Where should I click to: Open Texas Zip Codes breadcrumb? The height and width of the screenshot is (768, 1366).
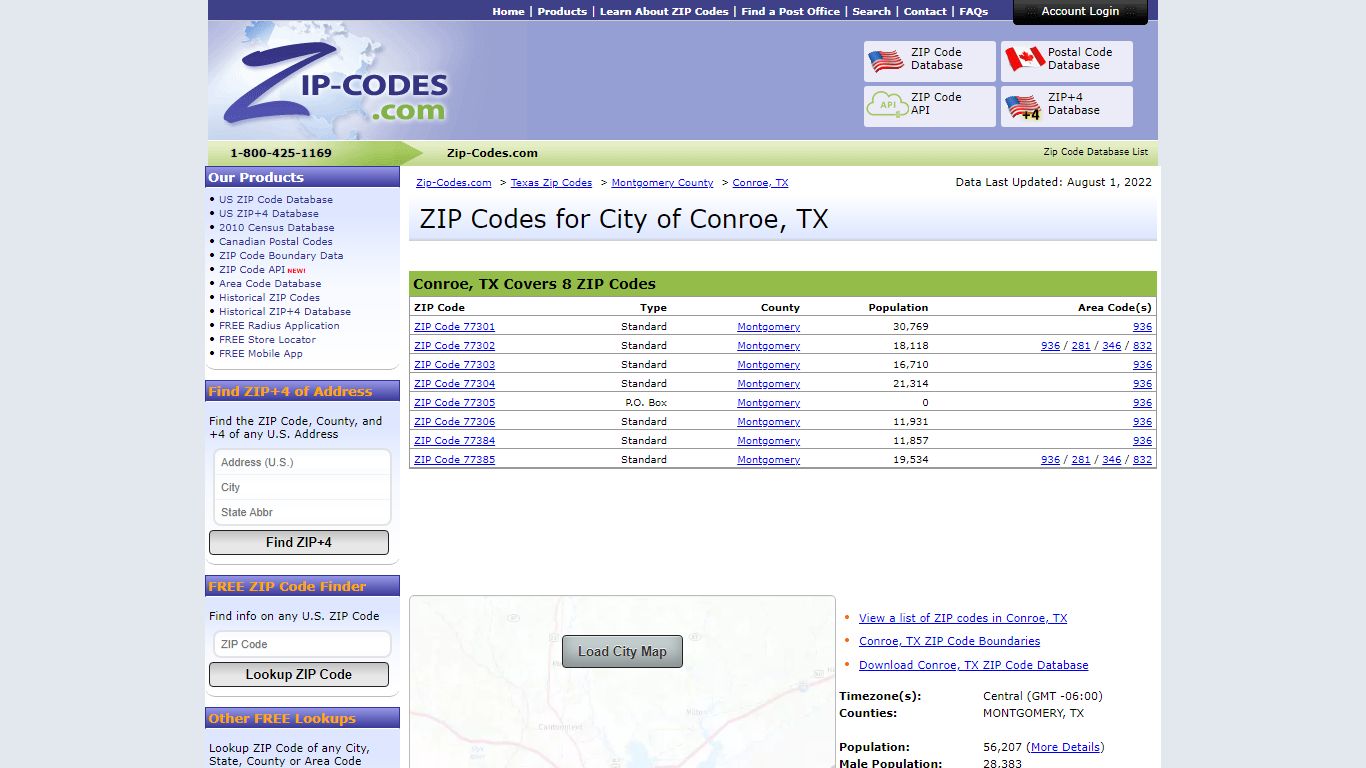click(x=551, y=183)
